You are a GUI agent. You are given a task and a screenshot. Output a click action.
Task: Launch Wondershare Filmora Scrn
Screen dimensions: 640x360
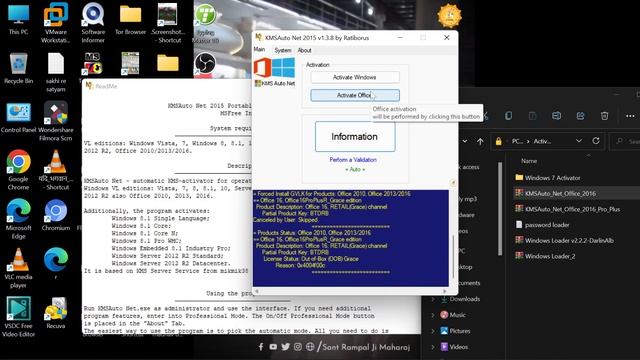pyautogui.click(x=56, y=122)
